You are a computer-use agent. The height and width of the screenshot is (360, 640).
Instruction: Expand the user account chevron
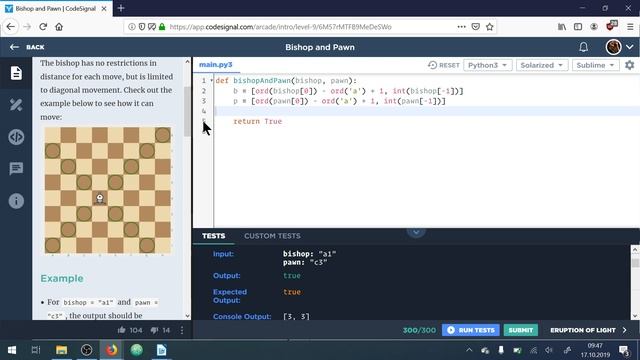[x=630, y=47]
